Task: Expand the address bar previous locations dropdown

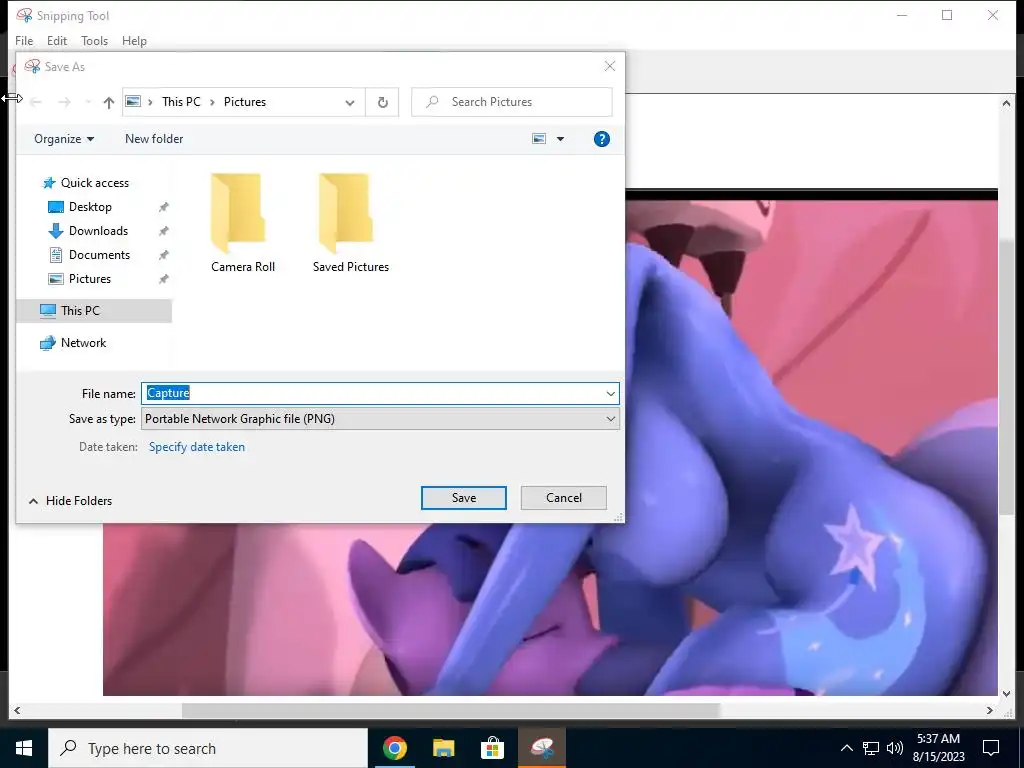Action: click(350, 103)
